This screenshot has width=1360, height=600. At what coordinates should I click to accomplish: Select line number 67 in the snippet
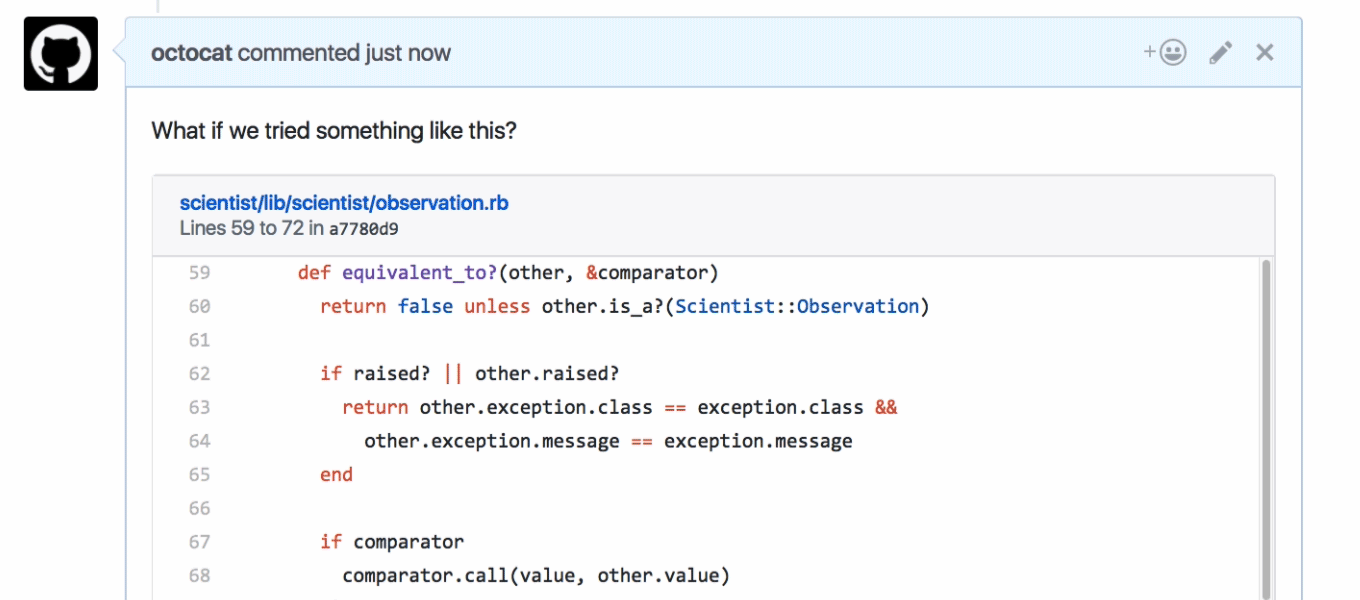[199, 542]
